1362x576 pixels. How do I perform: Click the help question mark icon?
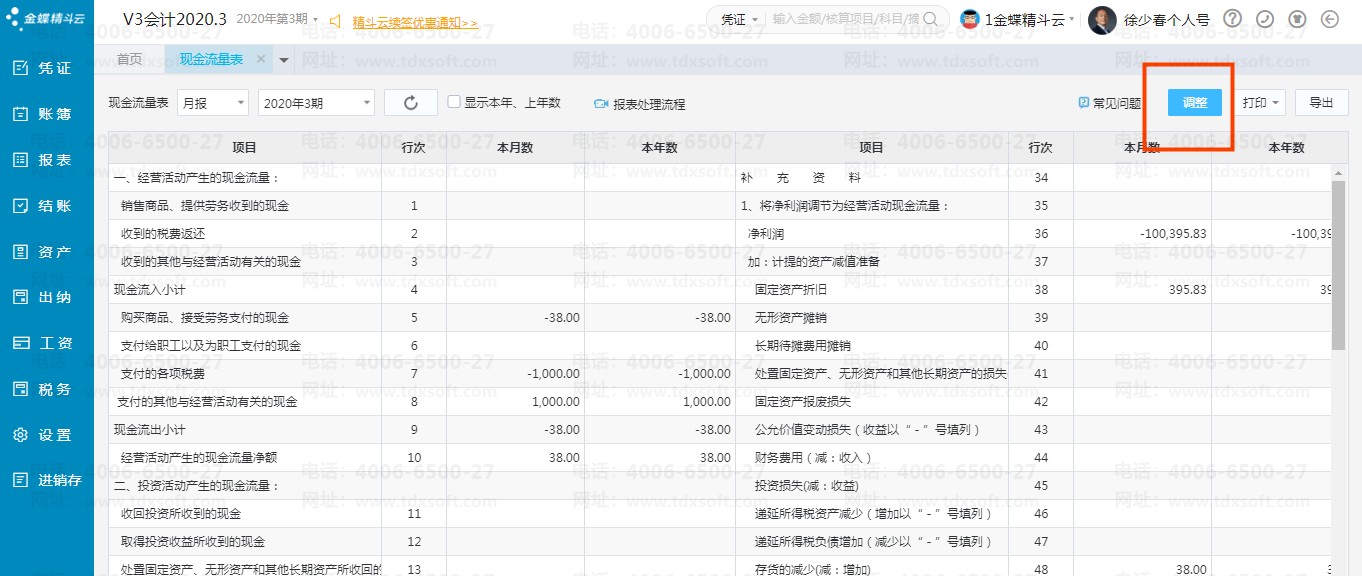click(1233, 19)
